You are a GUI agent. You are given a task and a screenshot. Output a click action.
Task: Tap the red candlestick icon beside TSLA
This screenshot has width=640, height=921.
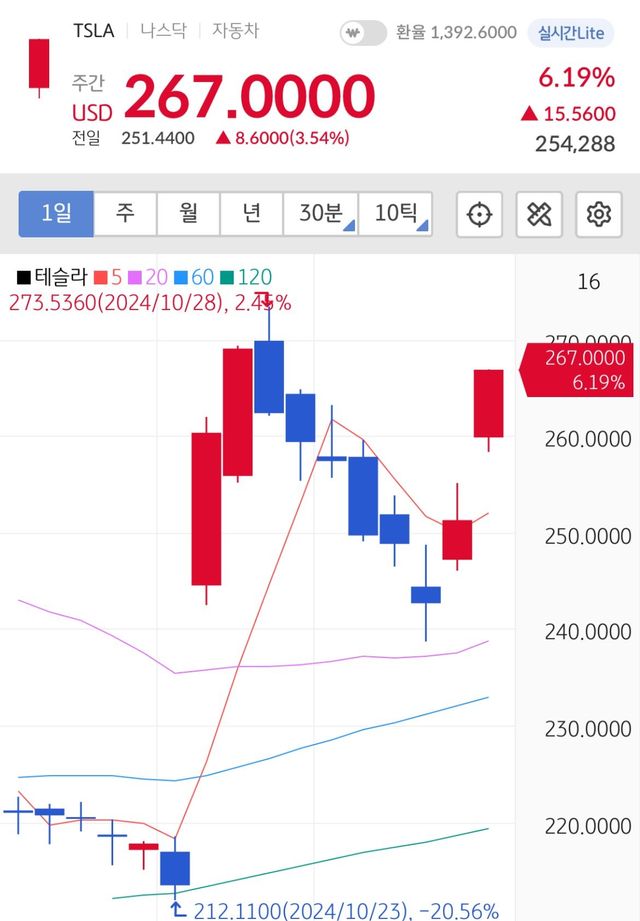tap(39, 66)
